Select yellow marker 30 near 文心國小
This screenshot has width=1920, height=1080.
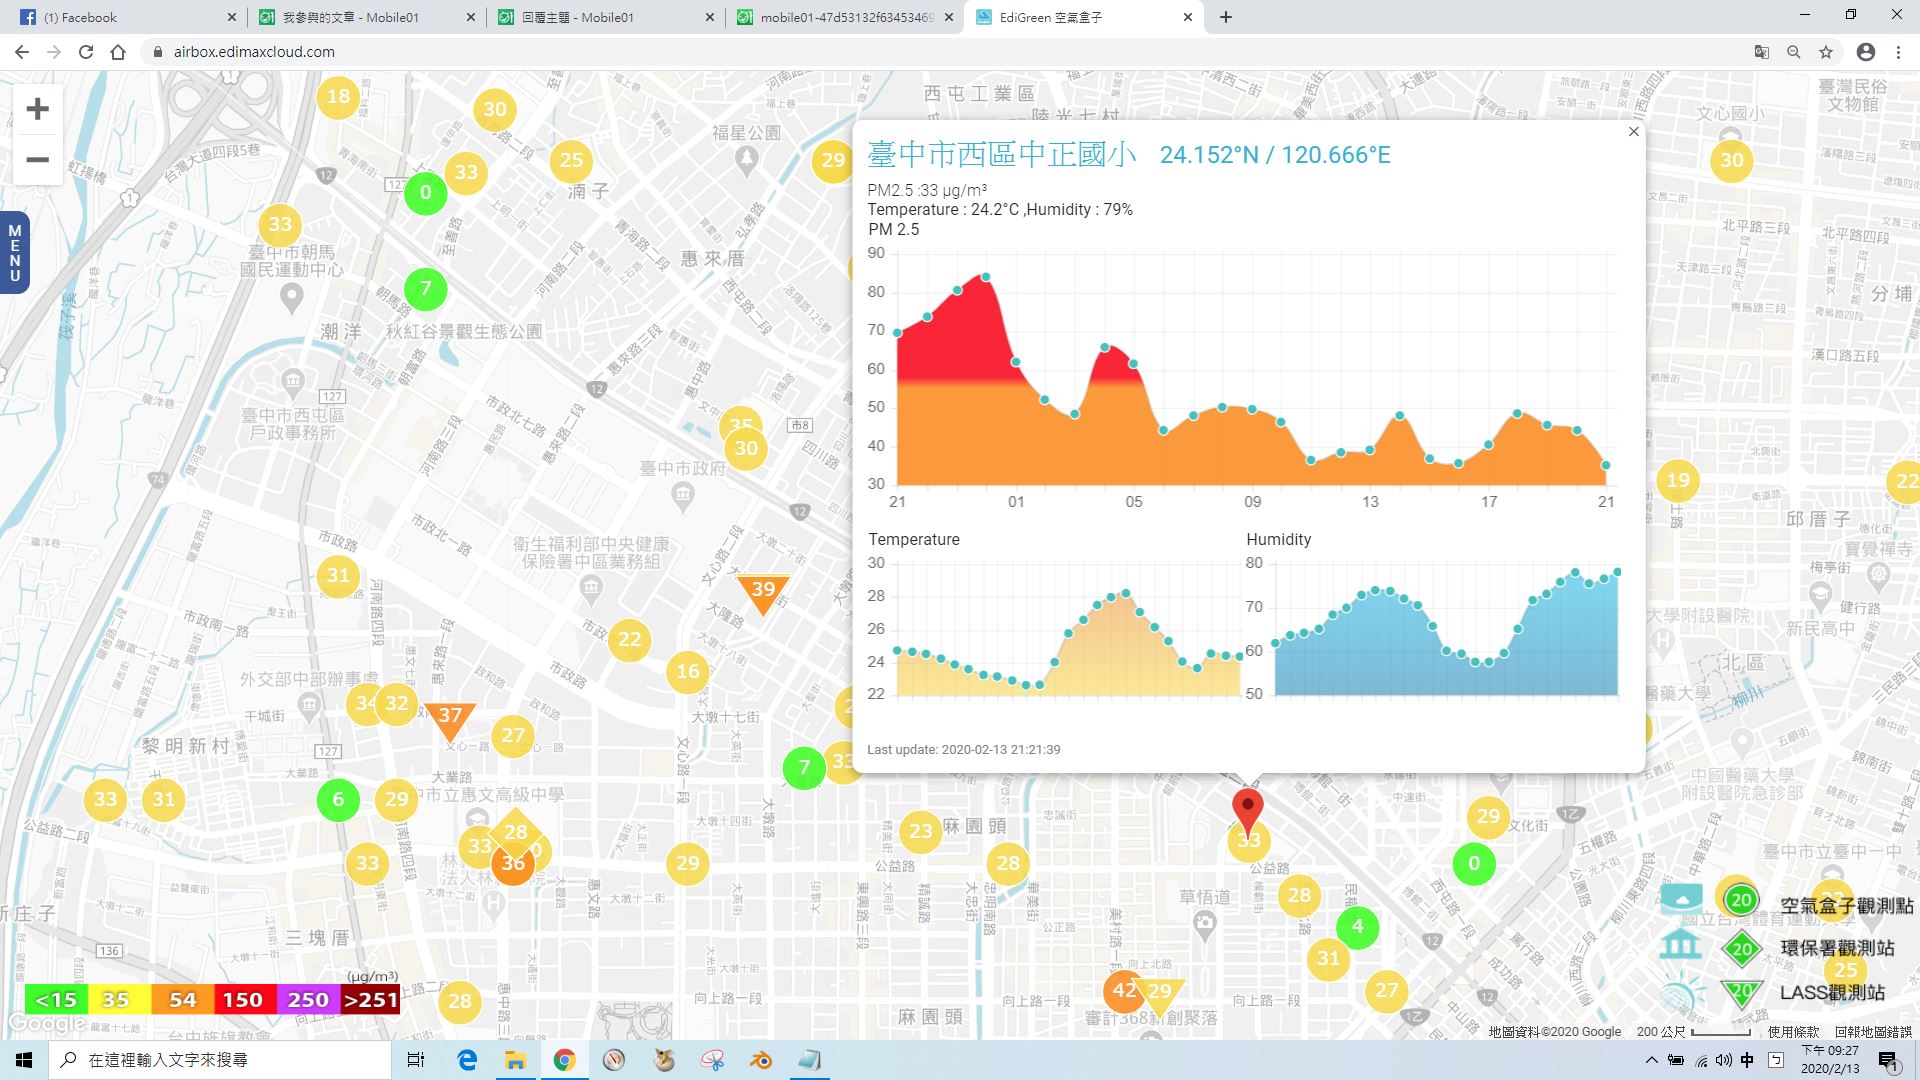(x=1732, y=160)
